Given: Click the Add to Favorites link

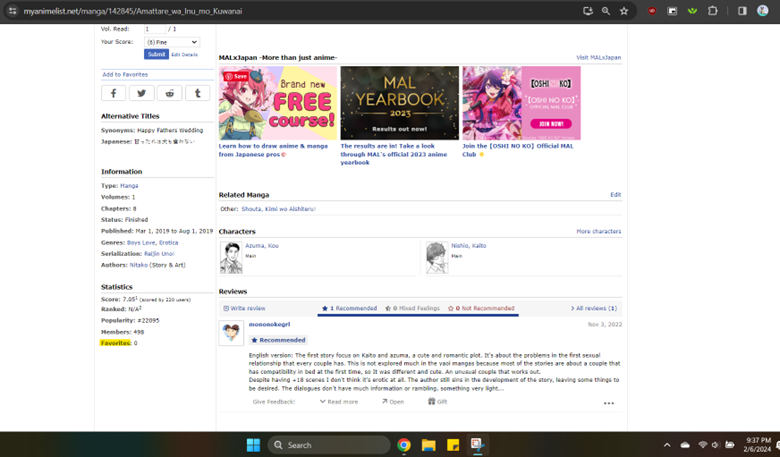Looking at the screenshot, I should 125,74.
